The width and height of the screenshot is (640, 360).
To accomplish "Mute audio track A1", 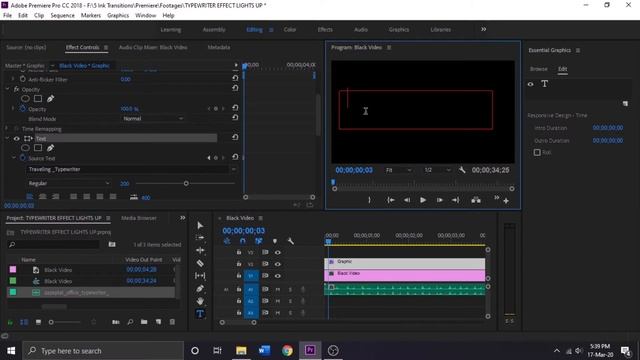I will pos(278,289).
